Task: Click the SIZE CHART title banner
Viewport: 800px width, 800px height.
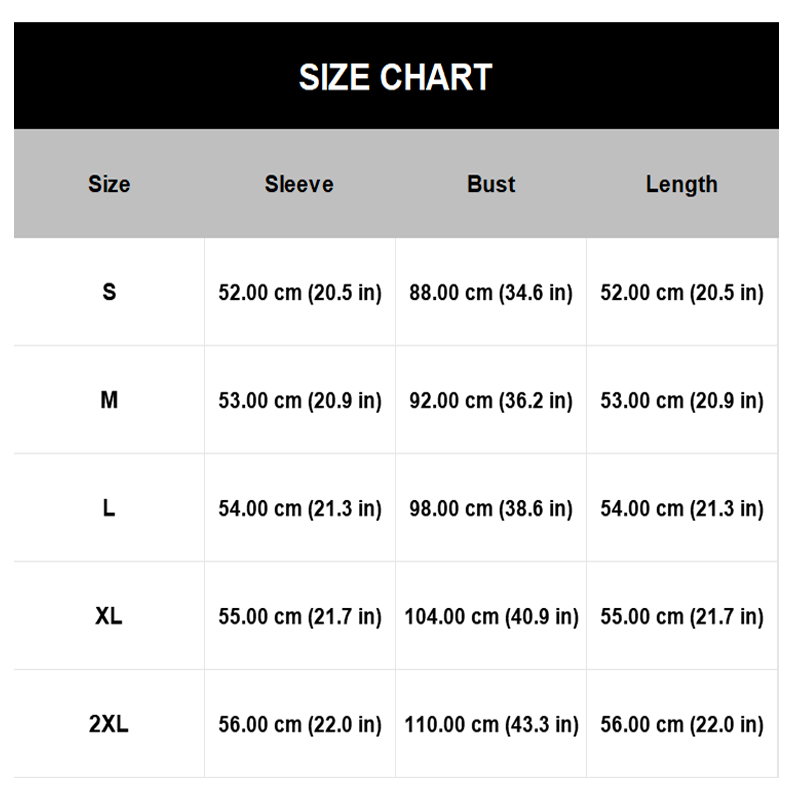Action: [396, 77]
